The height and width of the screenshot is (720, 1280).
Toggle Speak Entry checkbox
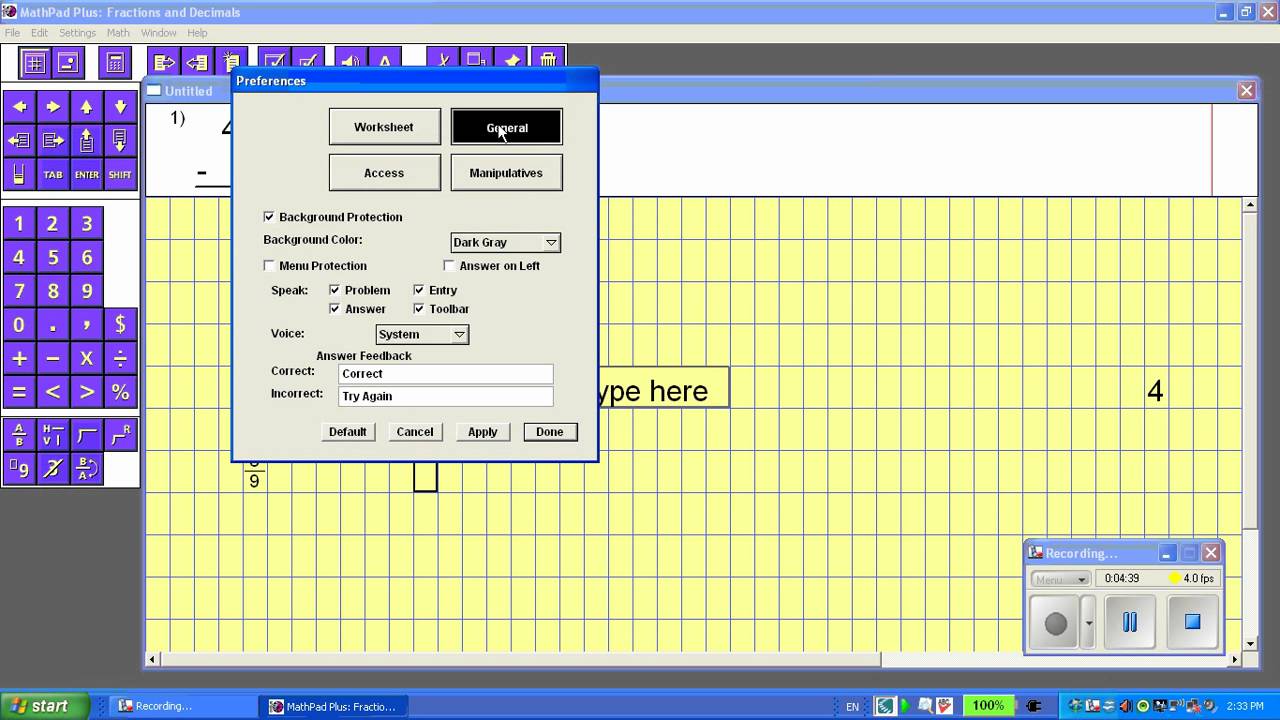pyautogui.click(x=419, y=290)
